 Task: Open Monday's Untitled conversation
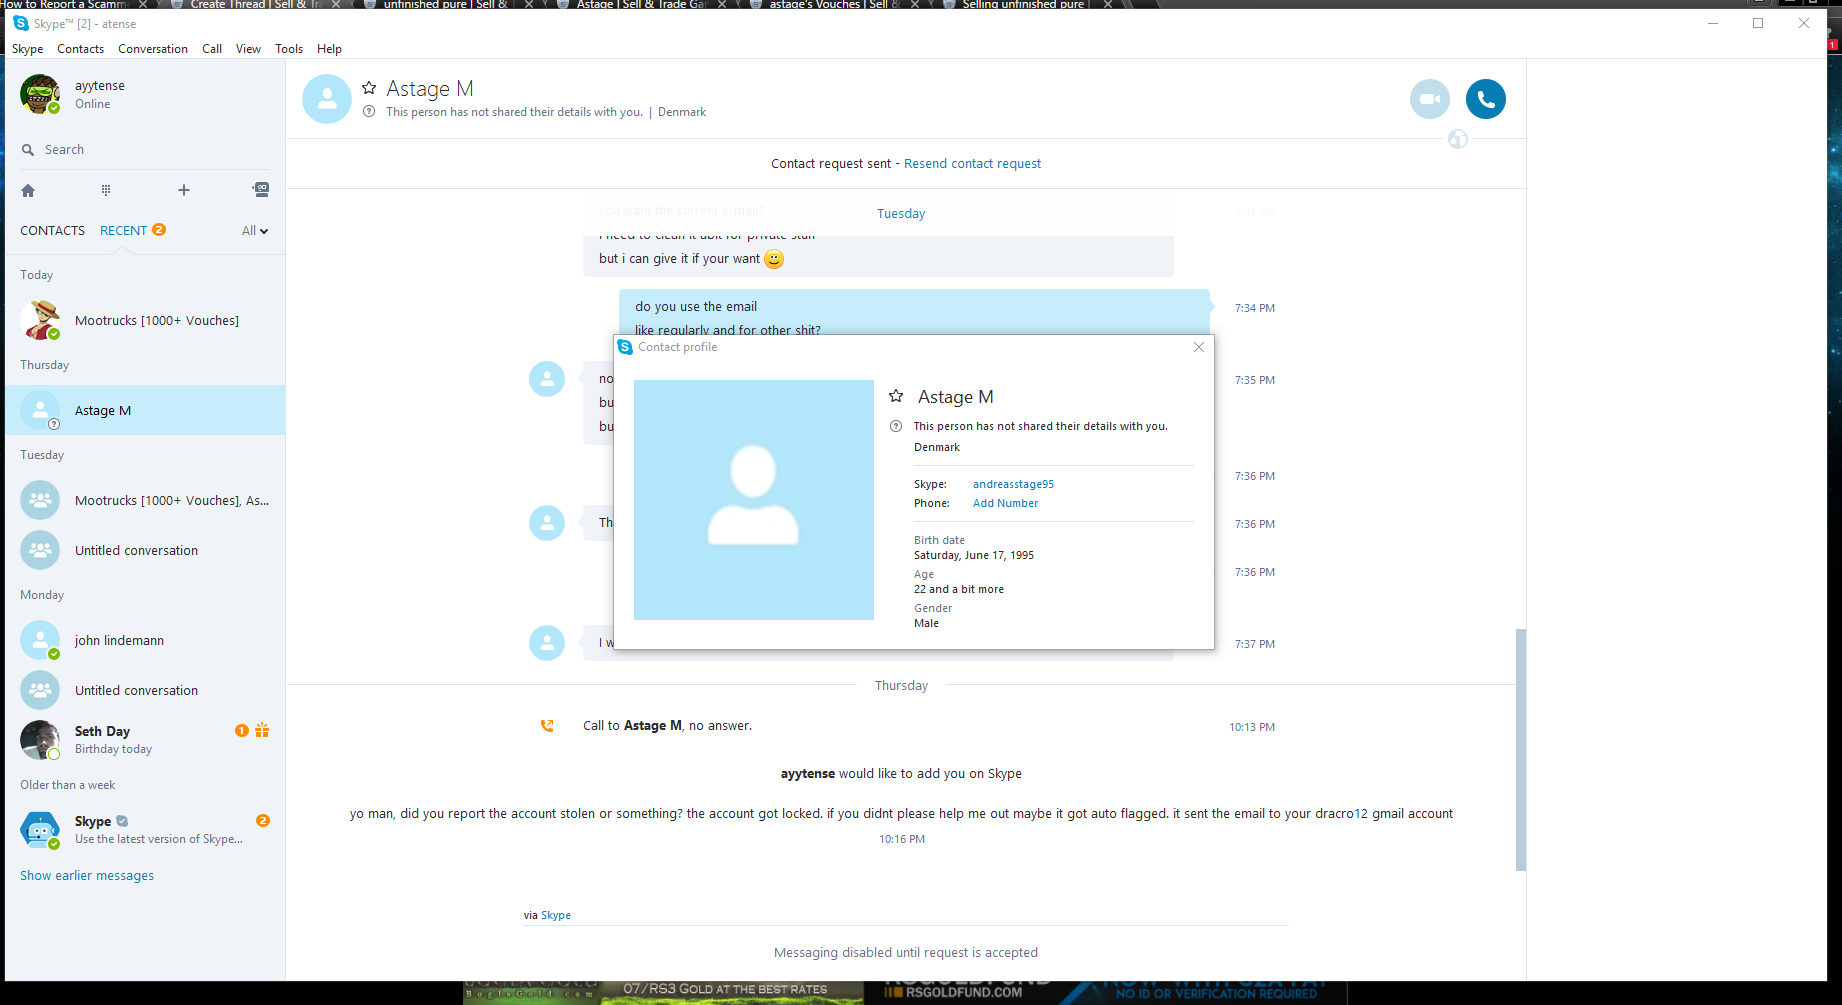[145, 691]
